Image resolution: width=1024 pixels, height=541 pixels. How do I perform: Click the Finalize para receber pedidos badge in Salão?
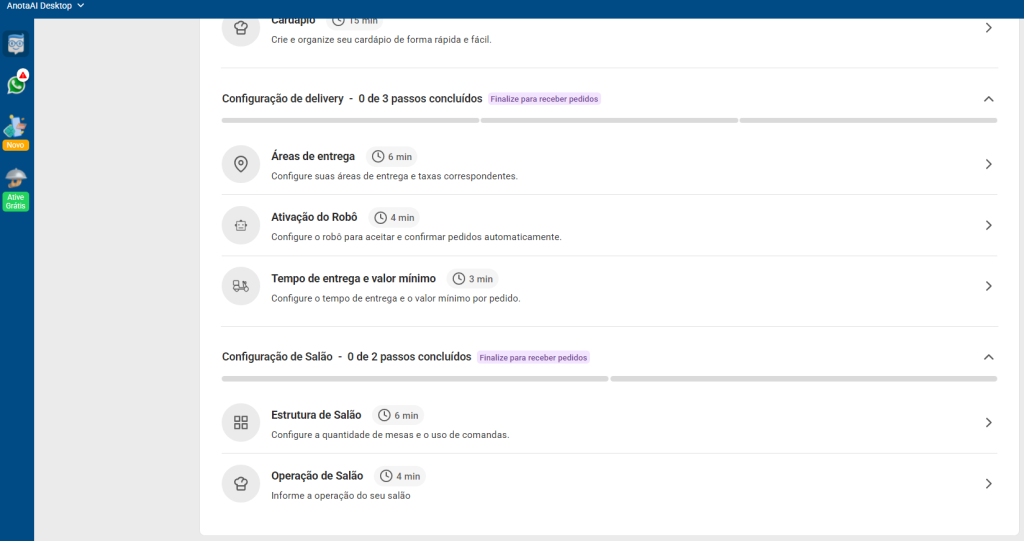(x=533, y=357)
